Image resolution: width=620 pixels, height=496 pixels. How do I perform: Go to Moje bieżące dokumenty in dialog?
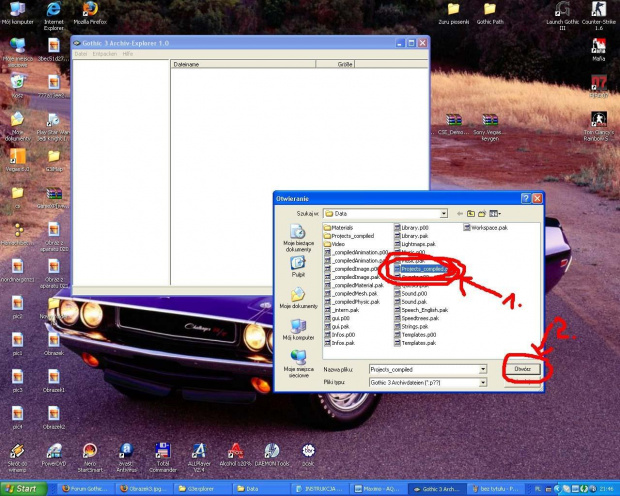tap(299, 238)
